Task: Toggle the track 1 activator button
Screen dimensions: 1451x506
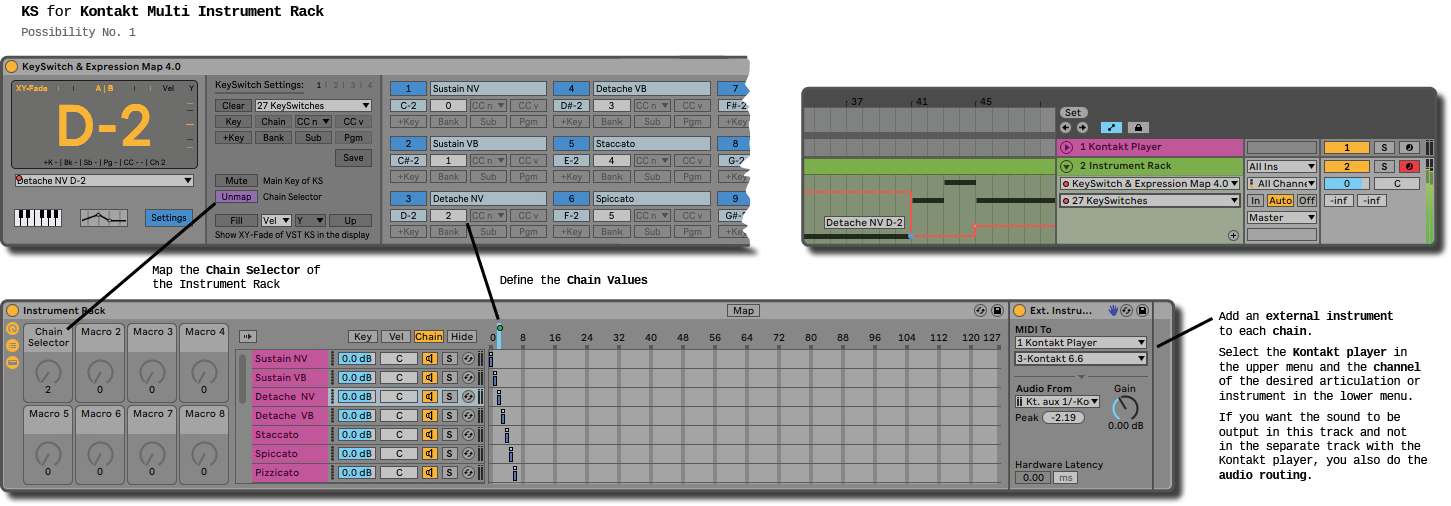Action: pos(1347,147)
